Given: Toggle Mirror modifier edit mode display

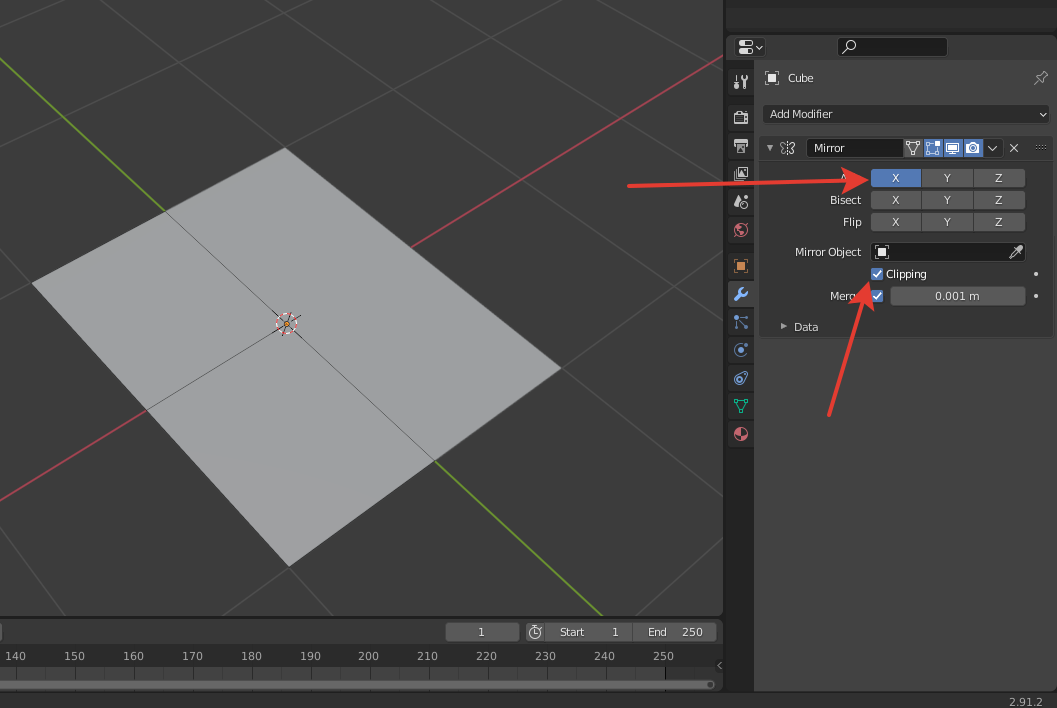Looking at the screenshot, I should click(933, 148).
